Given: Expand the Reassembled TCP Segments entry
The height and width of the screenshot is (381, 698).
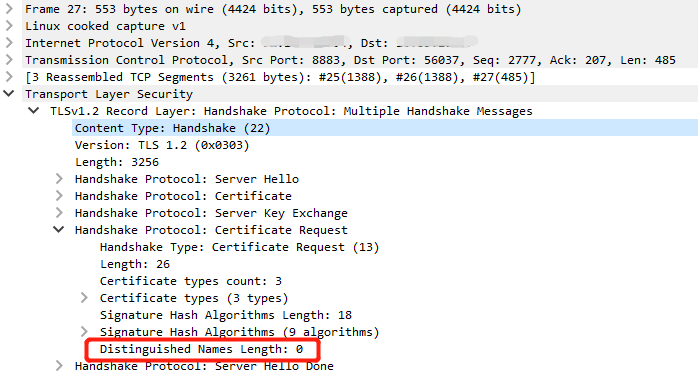Looking at the screenshot, I should point(9,77).
